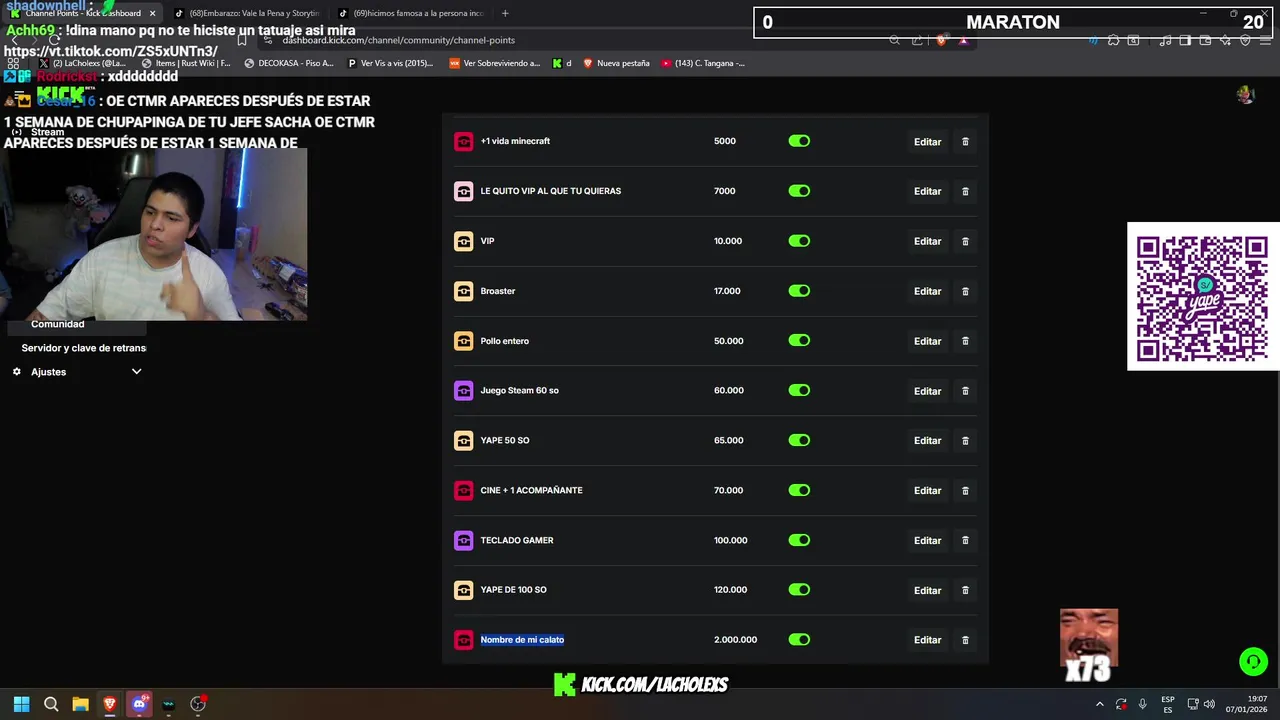Toggle off 'LE QUITO VIP AL QUE TU QUIERAS'
Viewport: 1280px width, 720px height.
[x=799, y=191]
